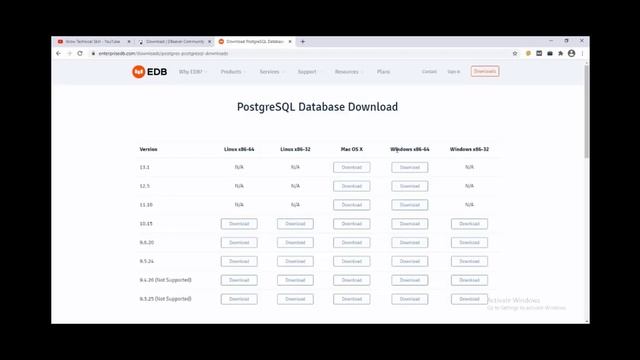
Task: Download version 9.6.20 for Windows x86-32
Action: tap(469, 242)
